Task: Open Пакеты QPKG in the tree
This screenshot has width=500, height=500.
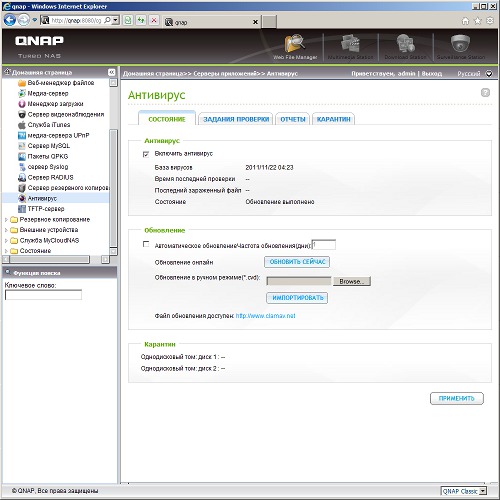Action: point(48,156)
